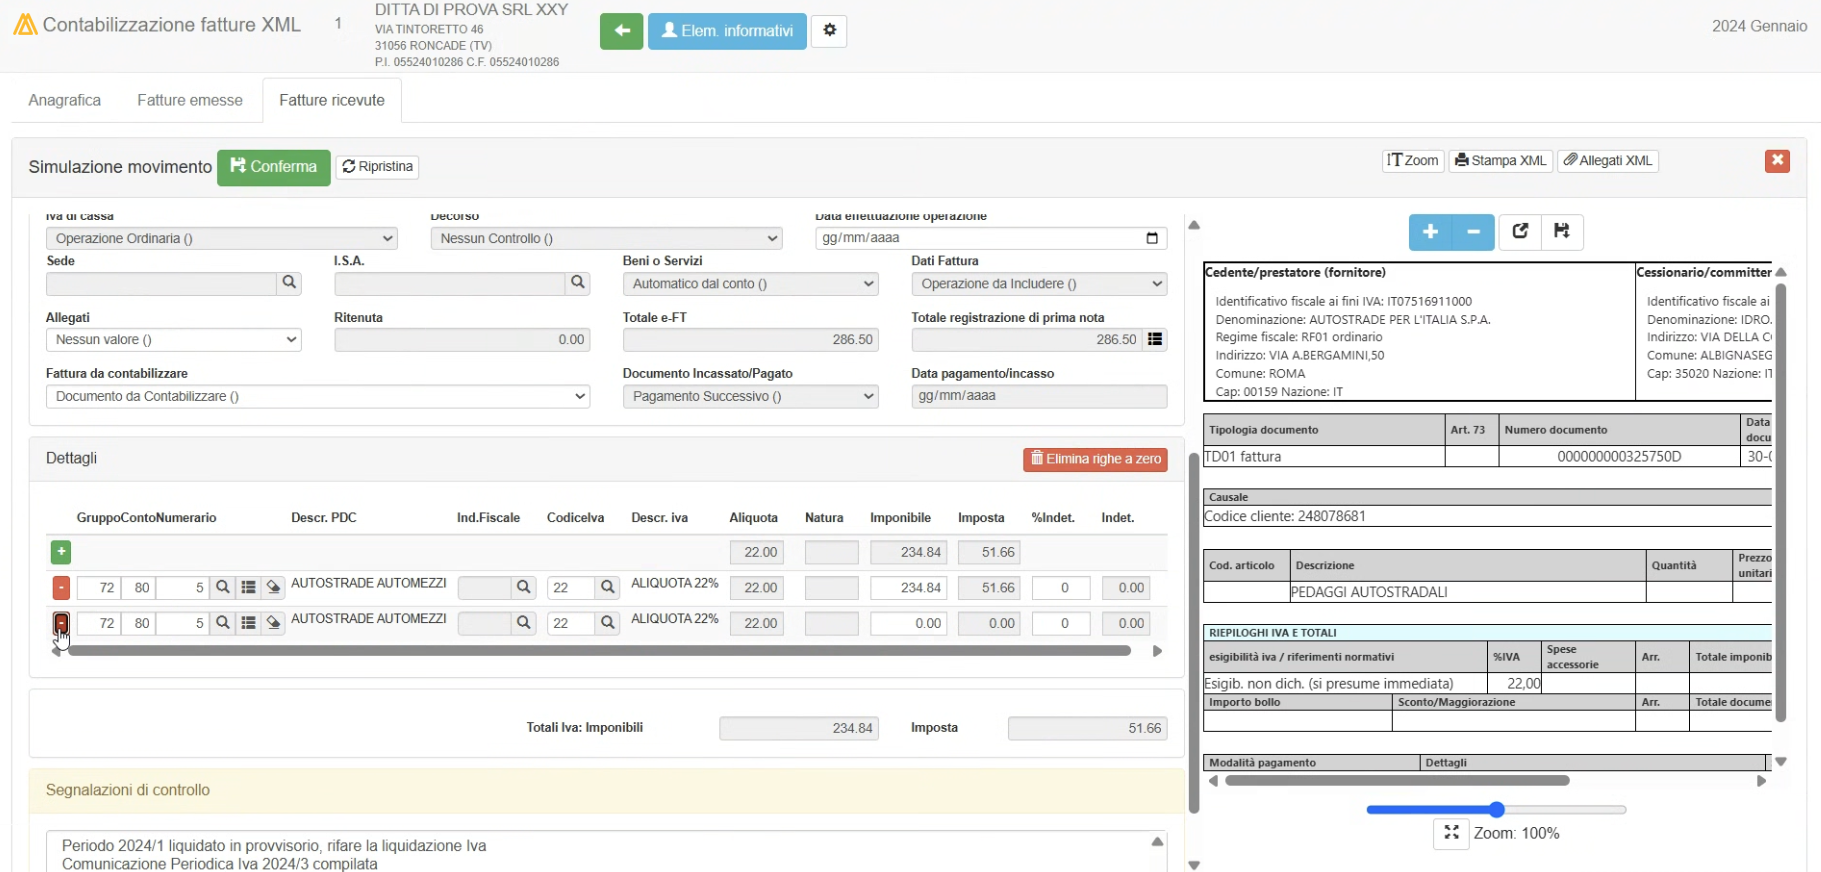Image resolution: width=1821 pixels, height=872 pixels.
Task: Expand the Iva di cassa 'Operazione Ordinaria' dropdown
Action: click(x=221, y=239)
